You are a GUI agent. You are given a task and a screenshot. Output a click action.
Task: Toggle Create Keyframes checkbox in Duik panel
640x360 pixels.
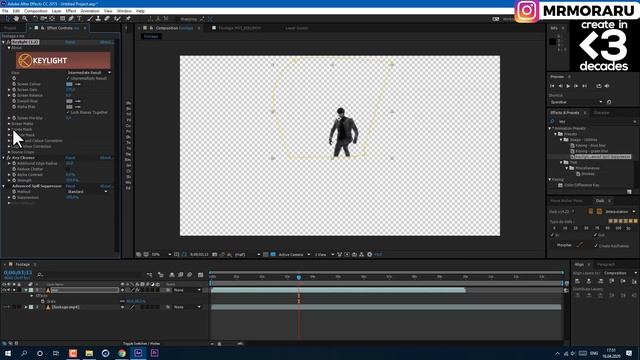click(596, 246)
